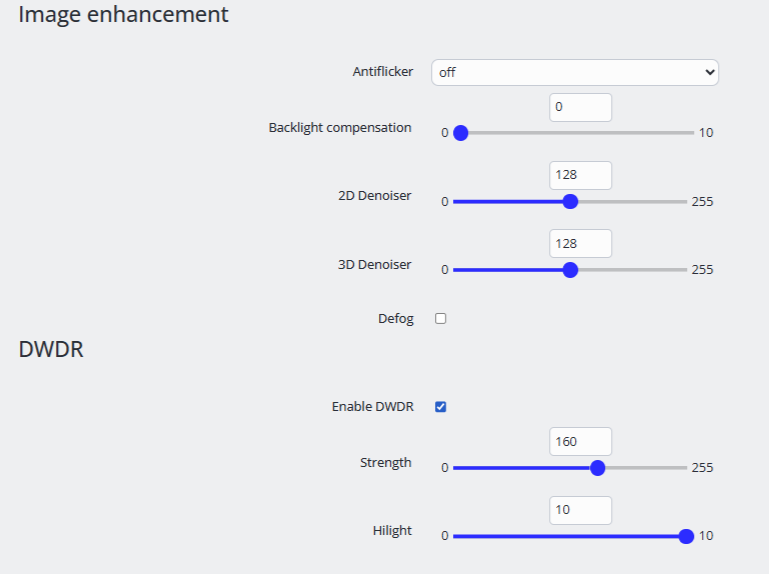Open the Antiflicker dropdown
This screenshot has height=574, width=769.
(x=575, y=72)
